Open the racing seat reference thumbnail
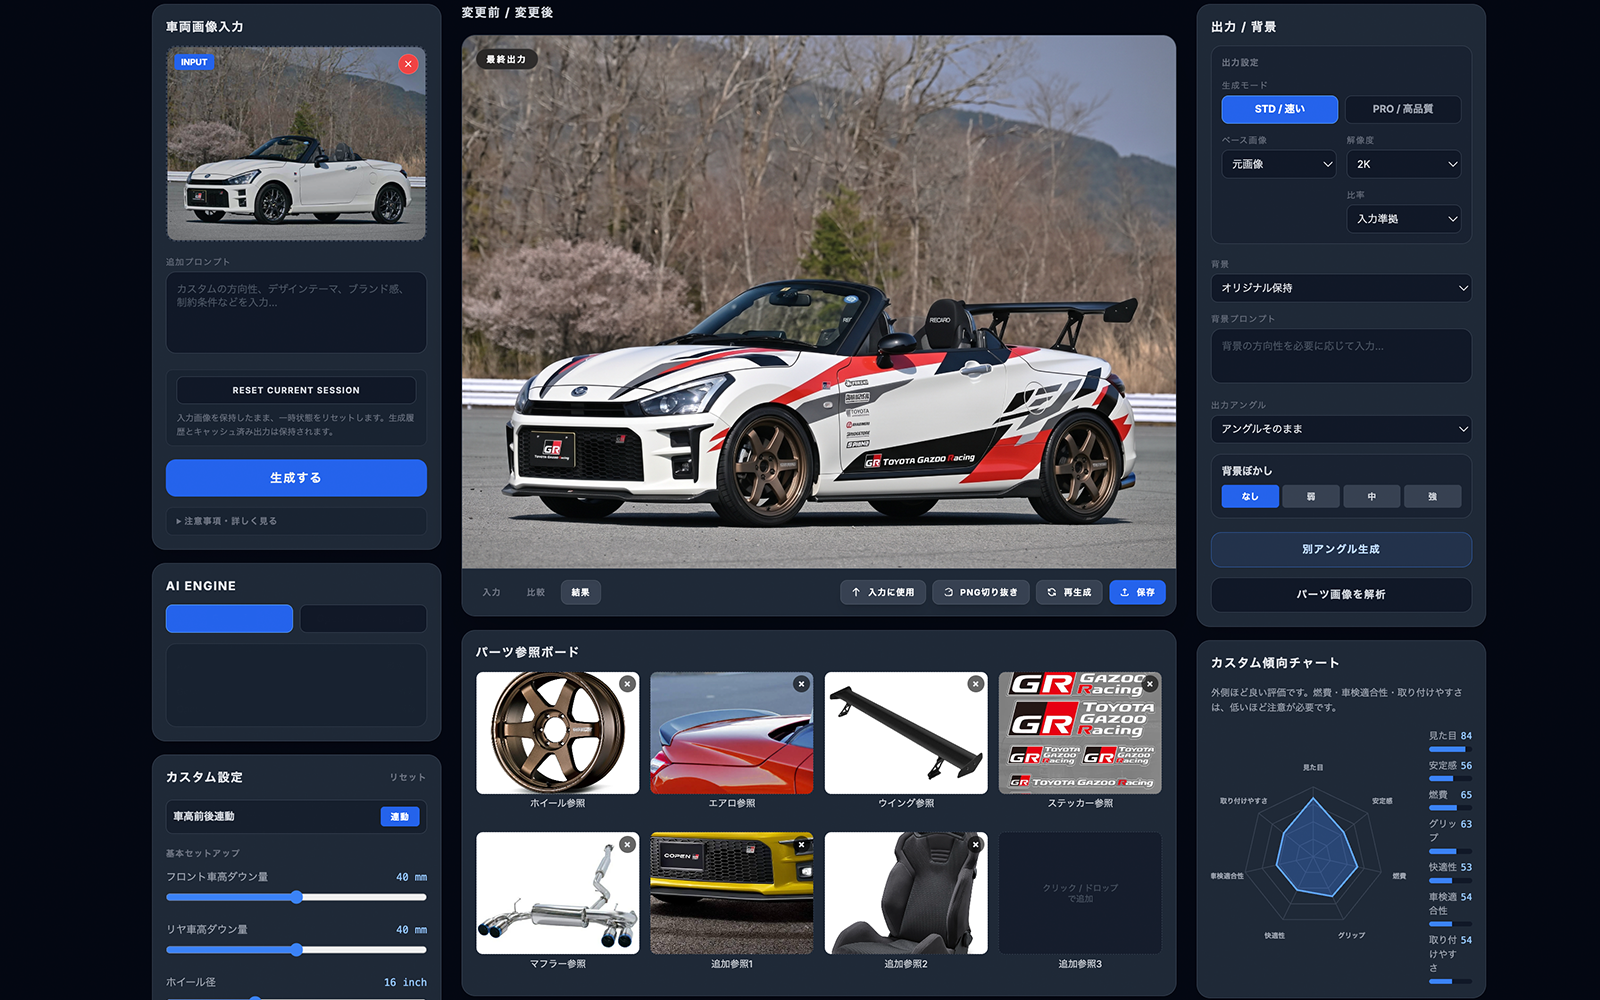Screen dimensions: 1600x1000 coord(906,893)
